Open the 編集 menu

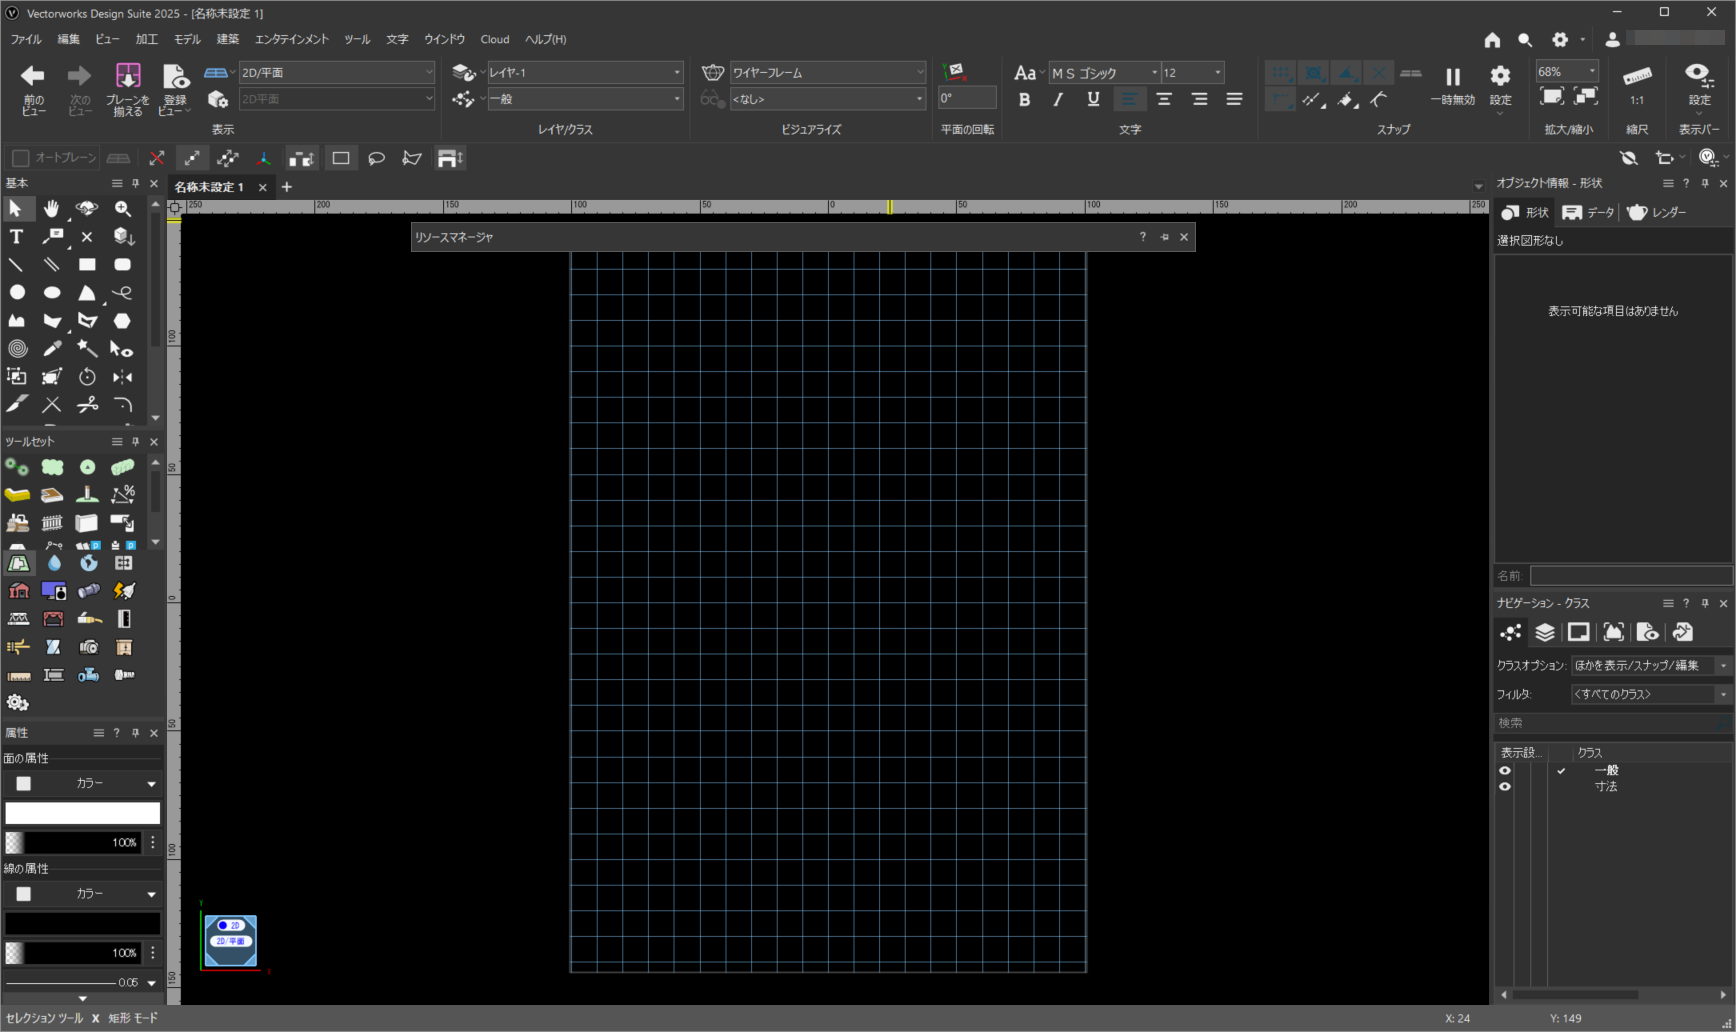(x=69, y=39)
